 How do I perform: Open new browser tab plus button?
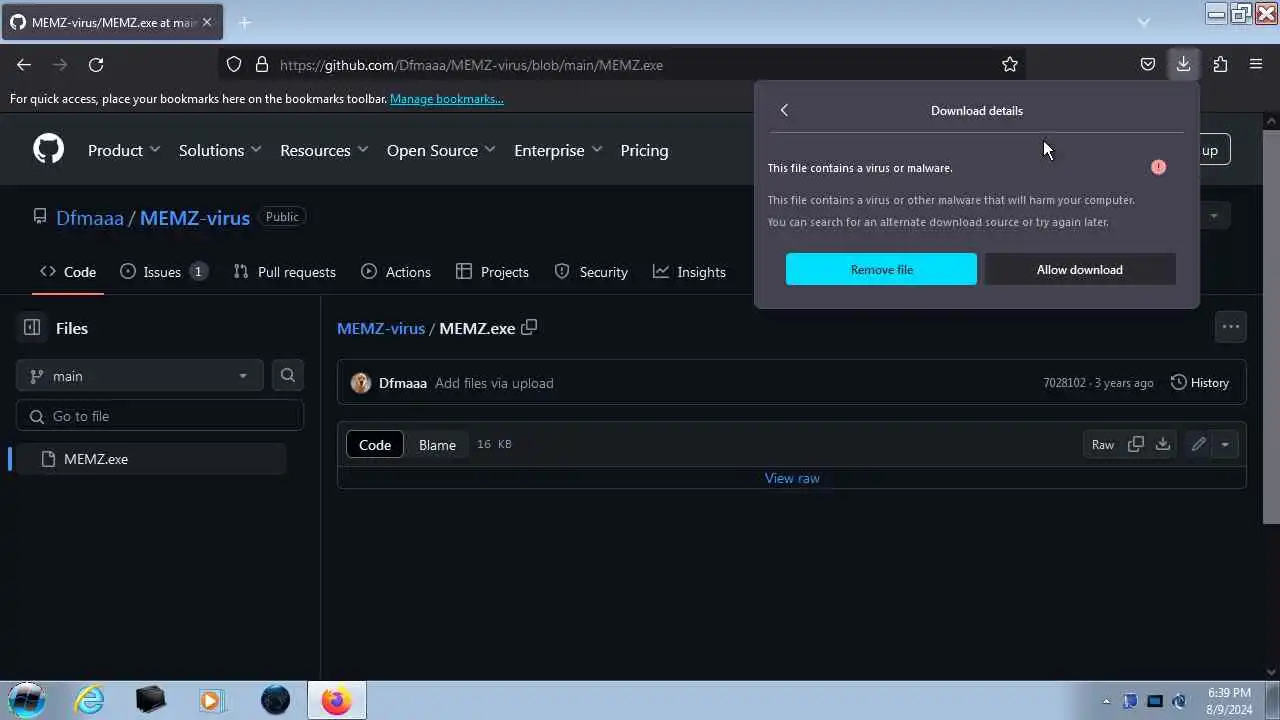[245, 22]
